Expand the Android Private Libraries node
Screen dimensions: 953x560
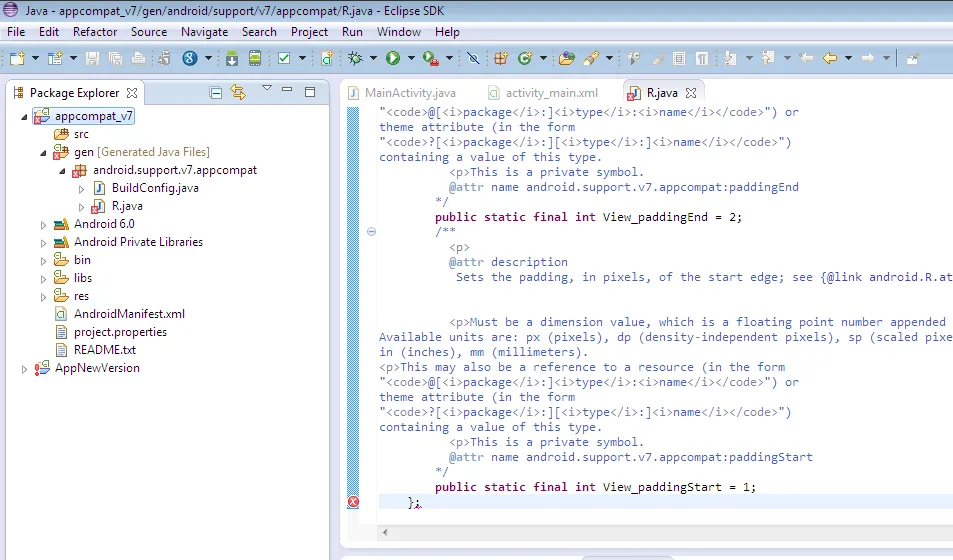click(x=43, y=243)
